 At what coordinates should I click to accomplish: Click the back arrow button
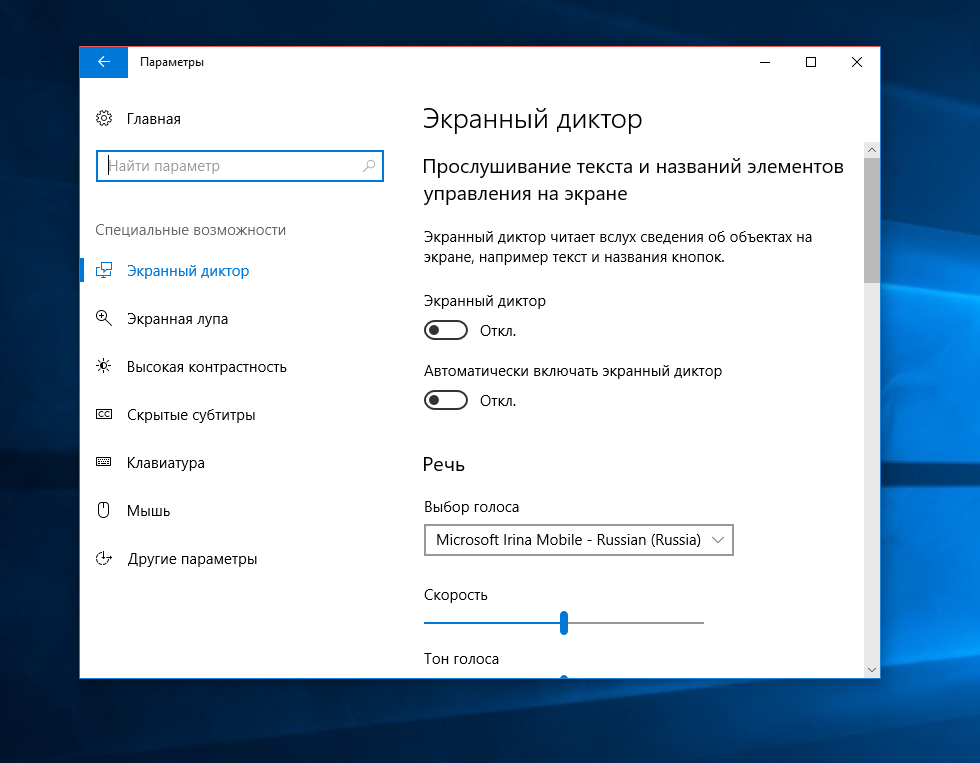104,62
